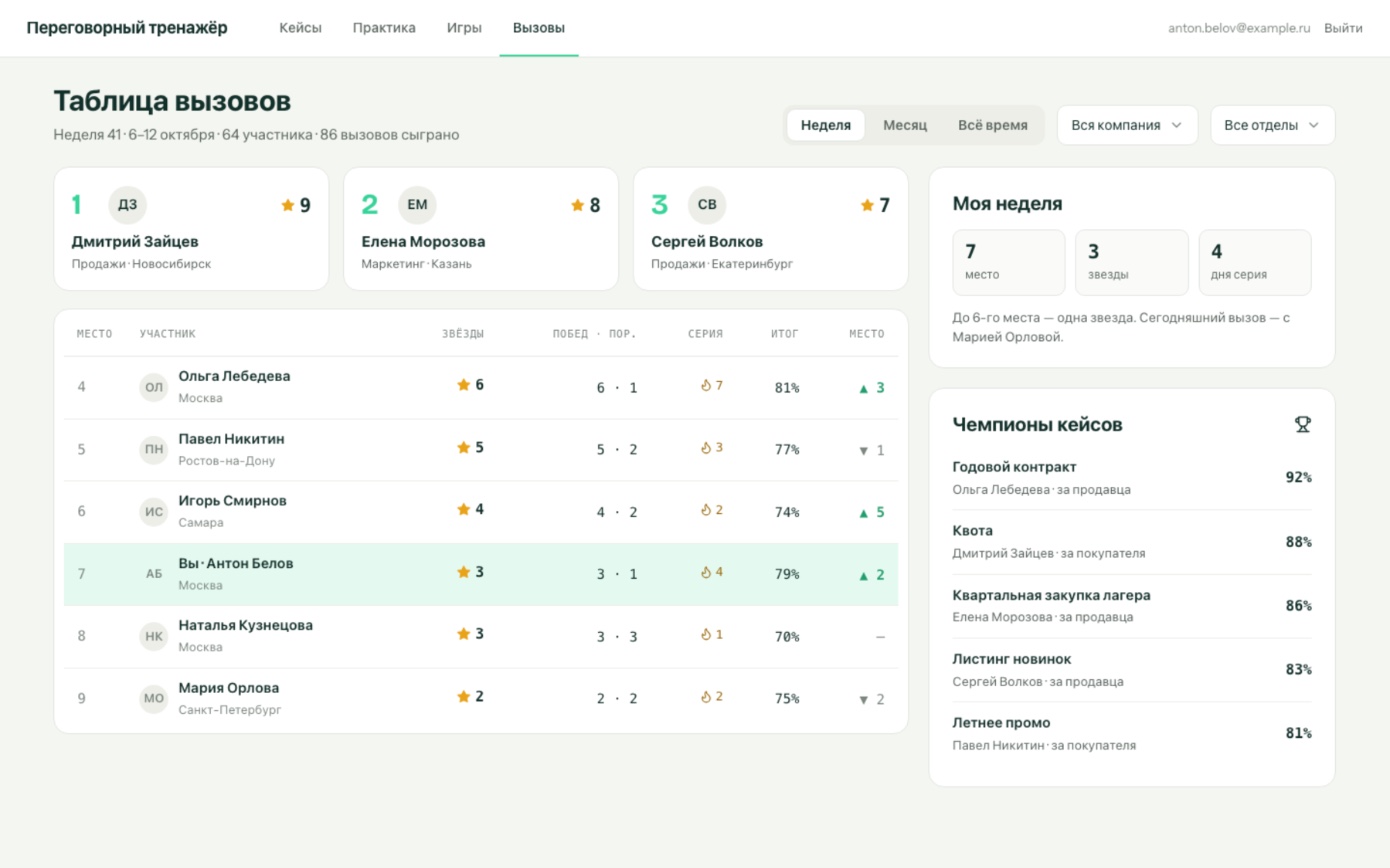The width and height of the screenshot is (1390, 868).
Task: Click the Звёзды column header
Action: click(463, 334)
